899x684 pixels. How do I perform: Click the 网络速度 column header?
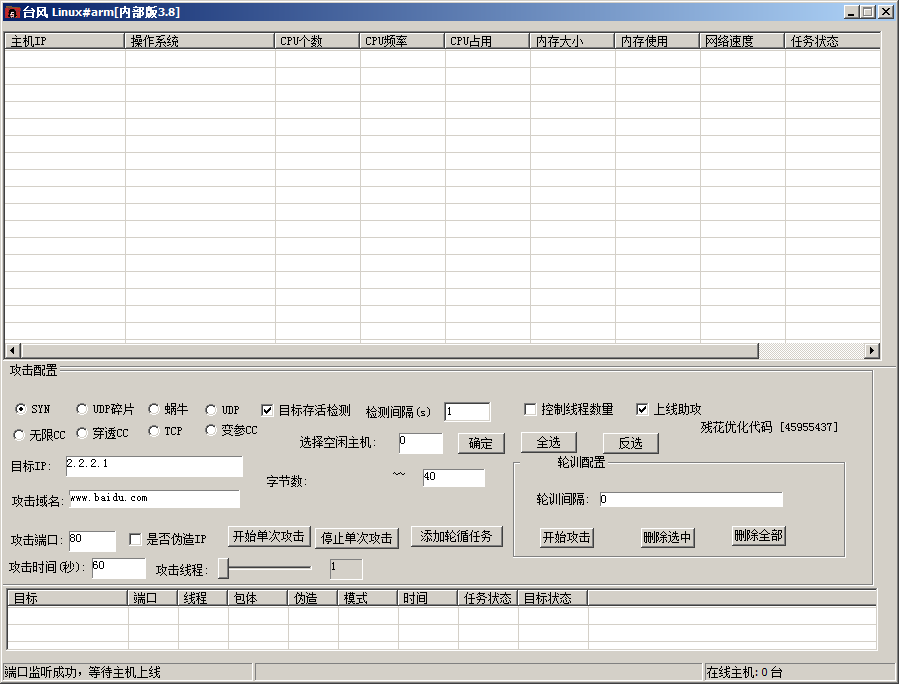(741, 41)
